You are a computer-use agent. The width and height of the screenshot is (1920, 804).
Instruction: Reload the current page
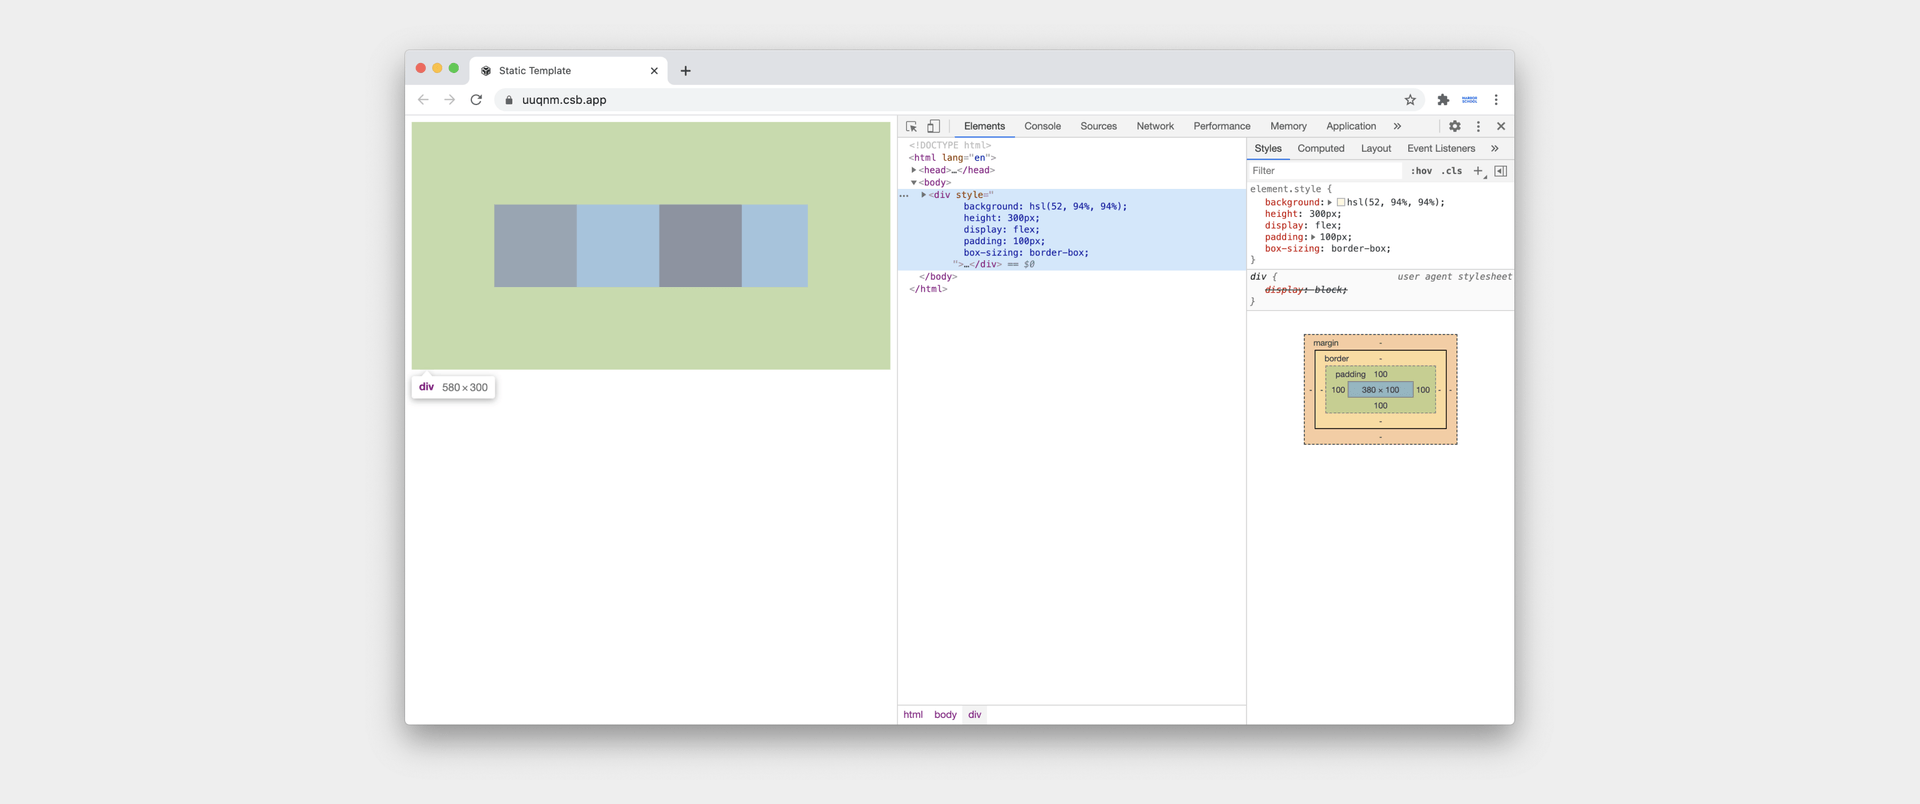pyautogui.click(x=476, y=100)
